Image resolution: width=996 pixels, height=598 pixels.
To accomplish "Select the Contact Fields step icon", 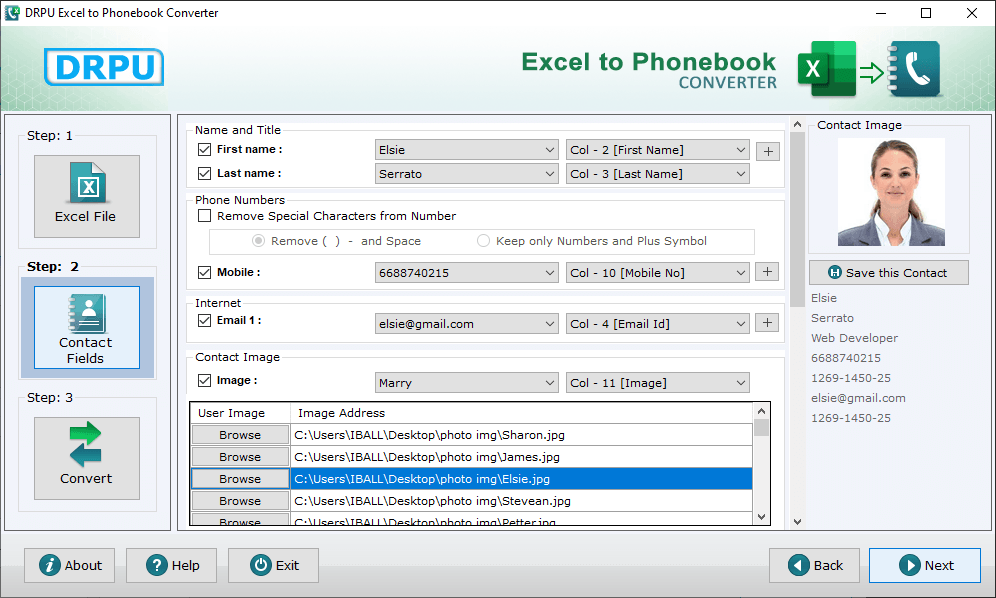I will pyautogui.click(x=87, y=327).
